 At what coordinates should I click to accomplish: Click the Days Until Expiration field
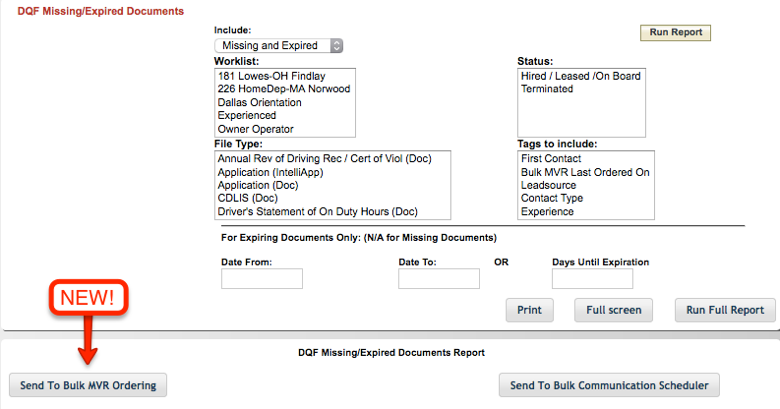tap(592, 279)
